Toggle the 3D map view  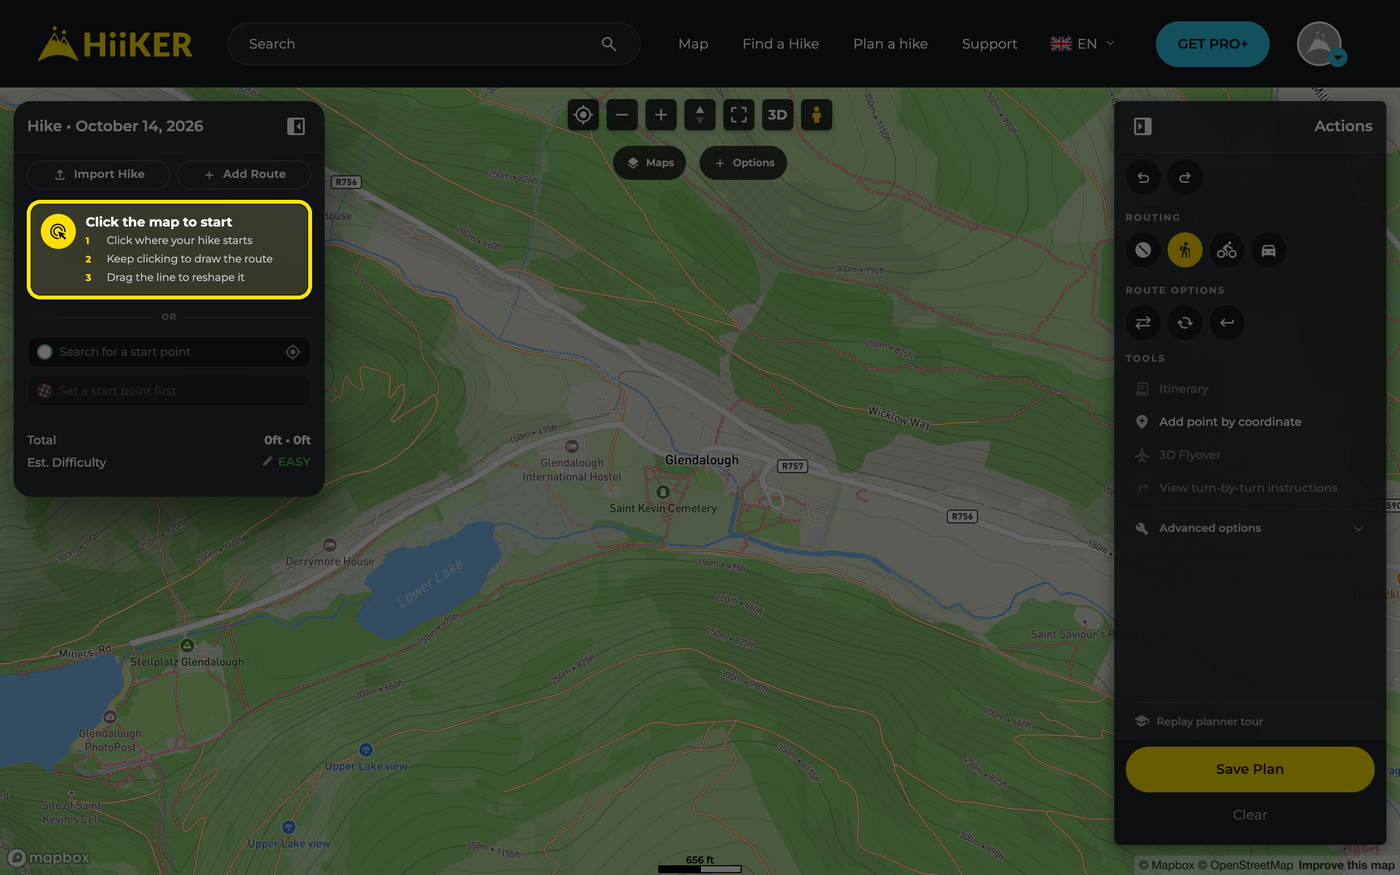click(x=777, y=115)
